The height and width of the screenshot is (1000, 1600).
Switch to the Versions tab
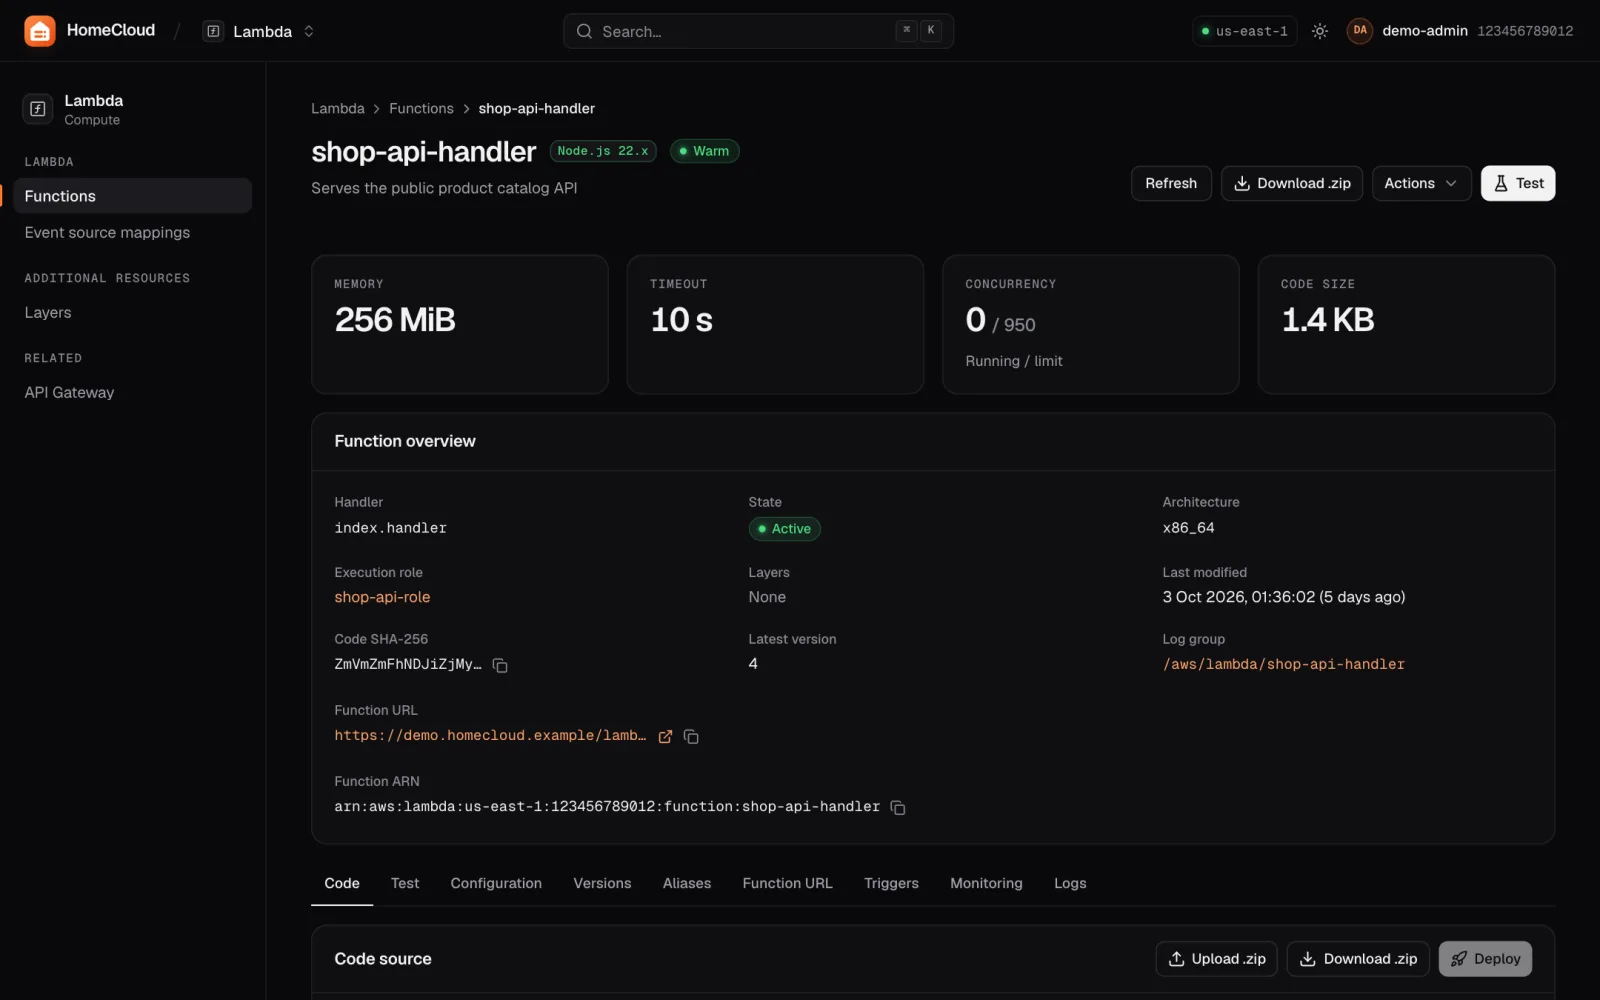602,883
